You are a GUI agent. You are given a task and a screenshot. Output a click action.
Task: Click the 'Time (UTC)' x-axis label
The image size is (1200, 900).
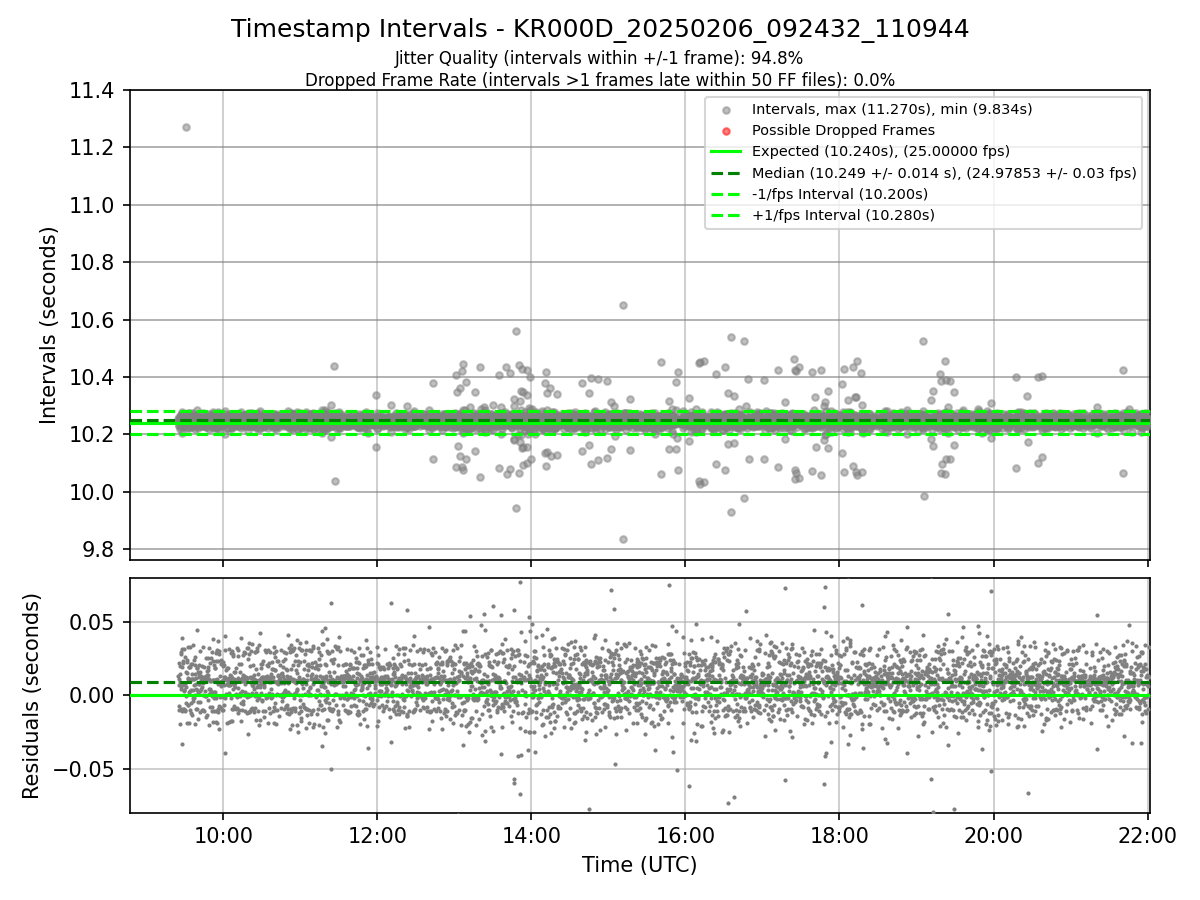tap(639, 865)
